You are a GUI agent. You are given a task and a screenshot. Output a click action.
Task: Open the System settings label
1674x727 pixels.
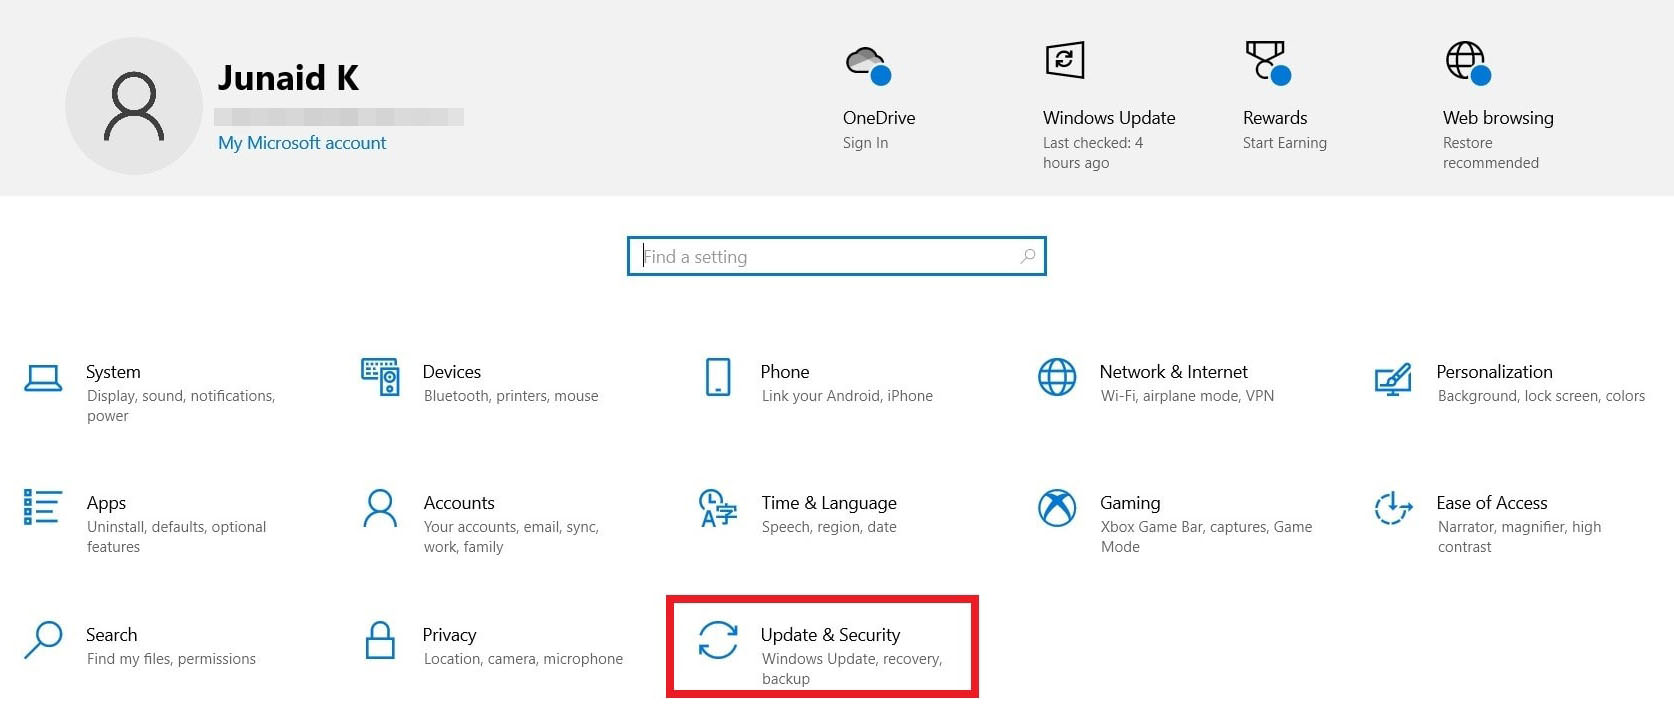113,372
